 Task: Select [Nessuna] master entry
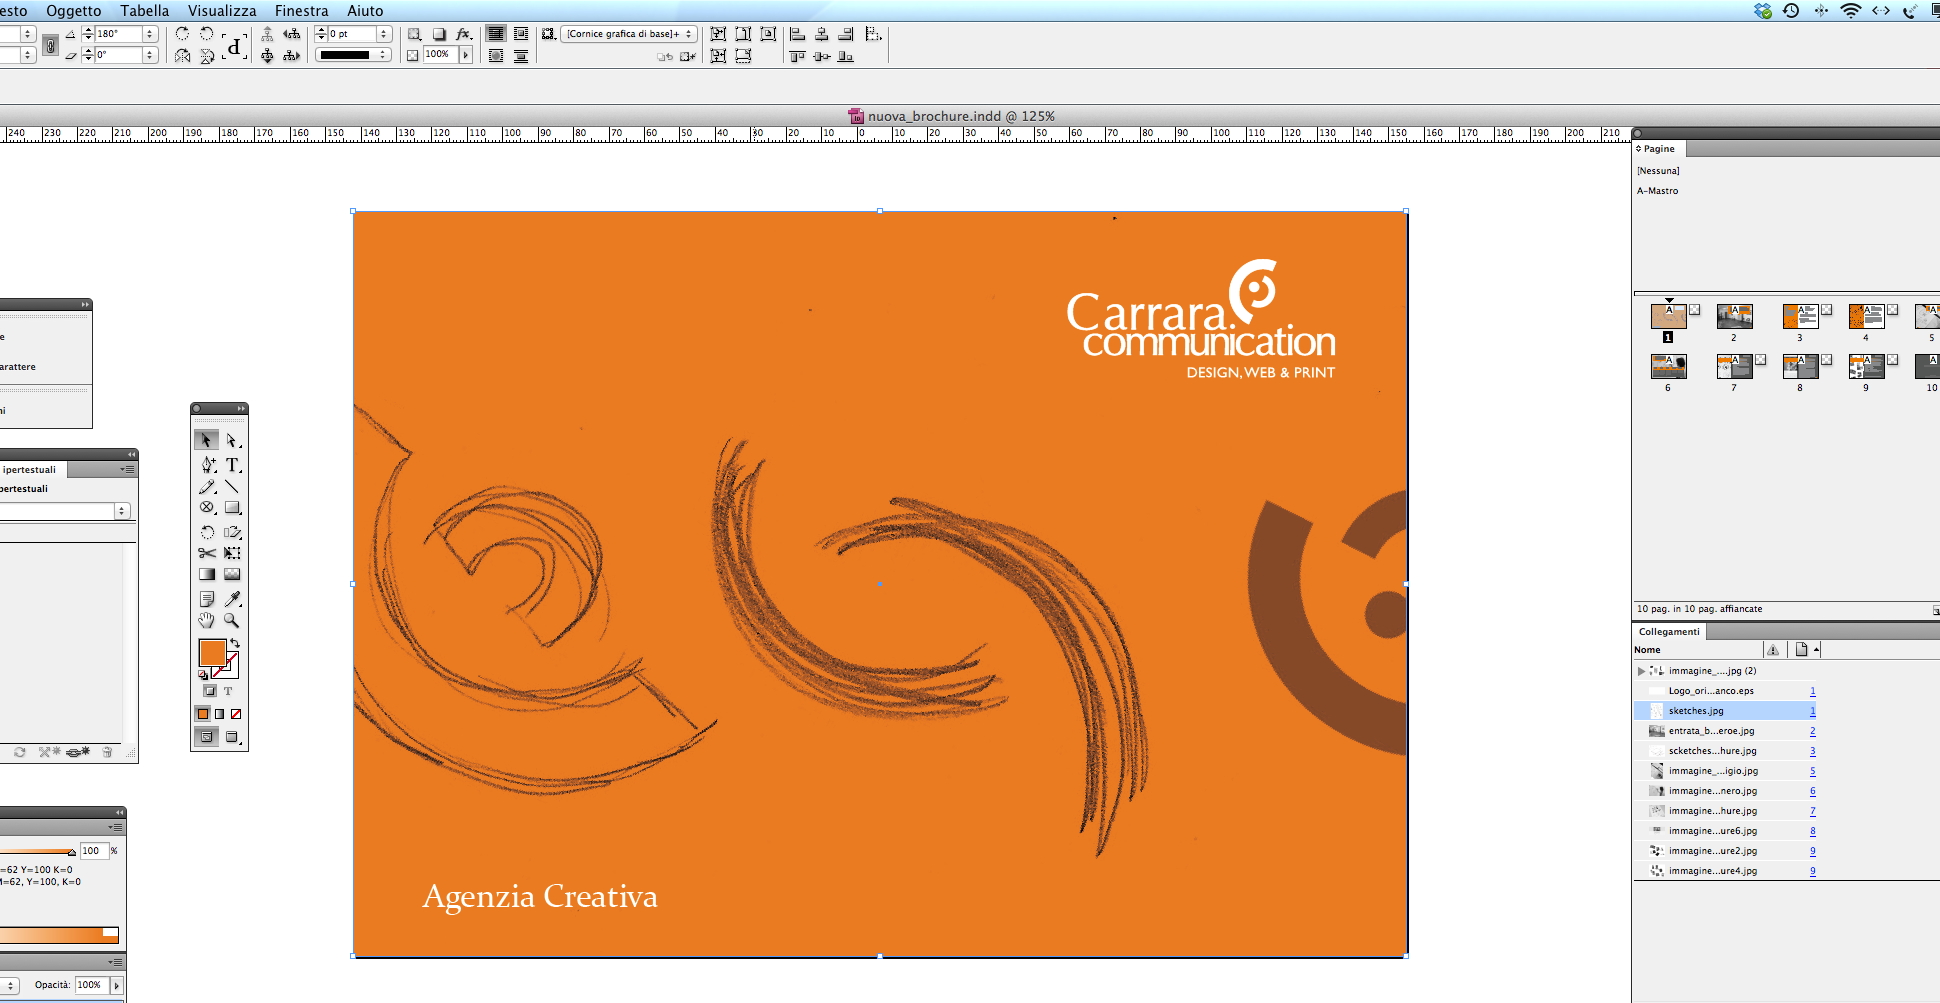pyautogui.click(x=1658, y=171)
